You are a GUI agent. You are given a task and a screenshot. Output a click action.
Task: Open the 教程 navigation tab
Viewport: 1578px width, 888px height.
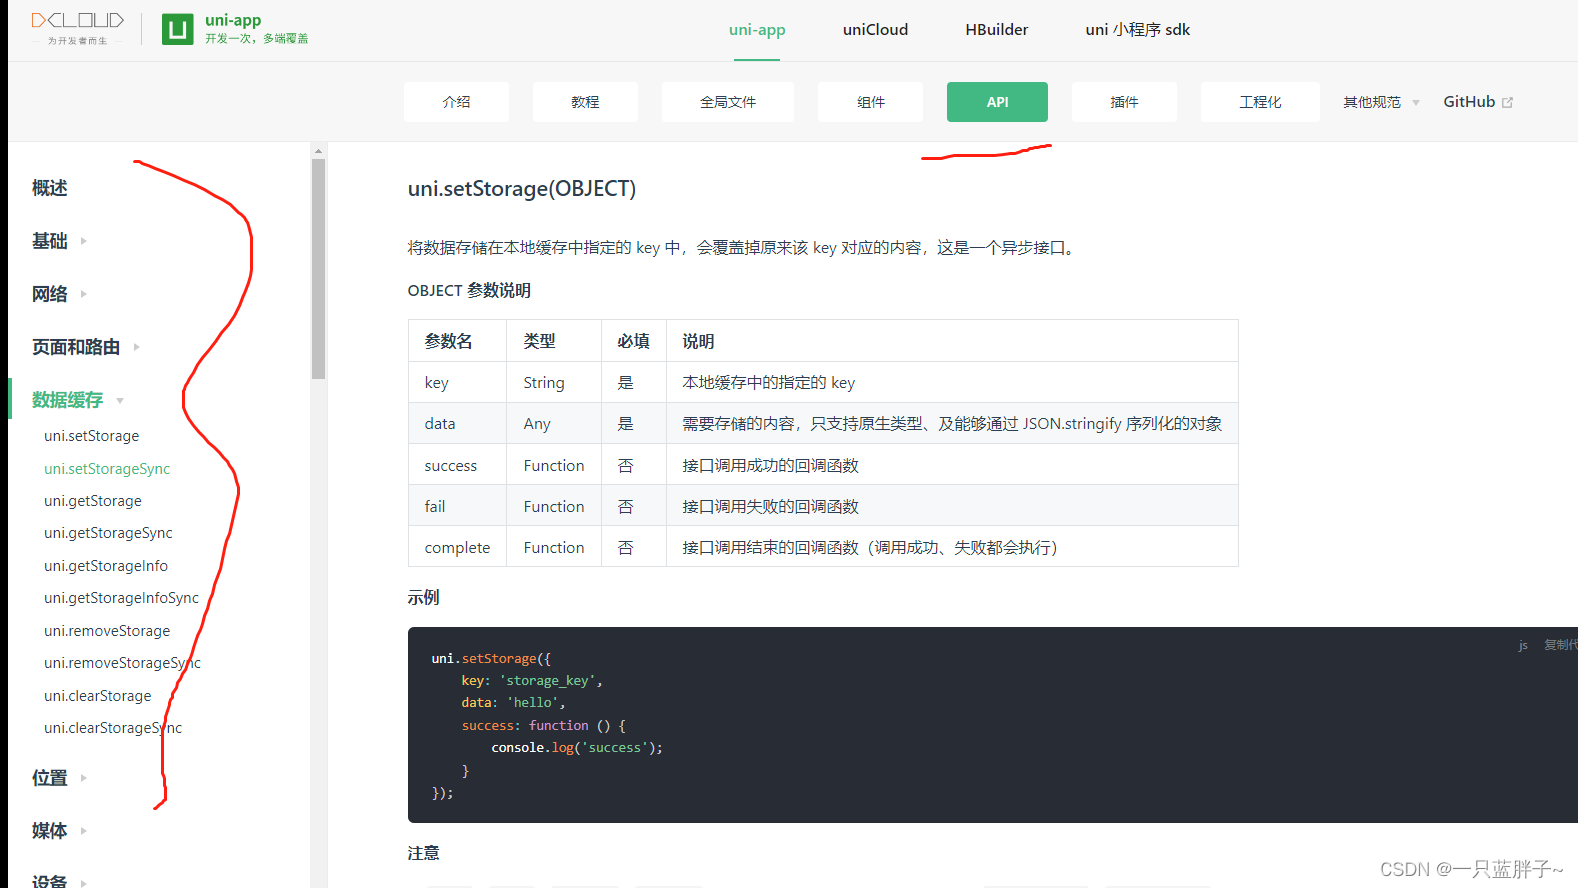click(x=585, y=102)
